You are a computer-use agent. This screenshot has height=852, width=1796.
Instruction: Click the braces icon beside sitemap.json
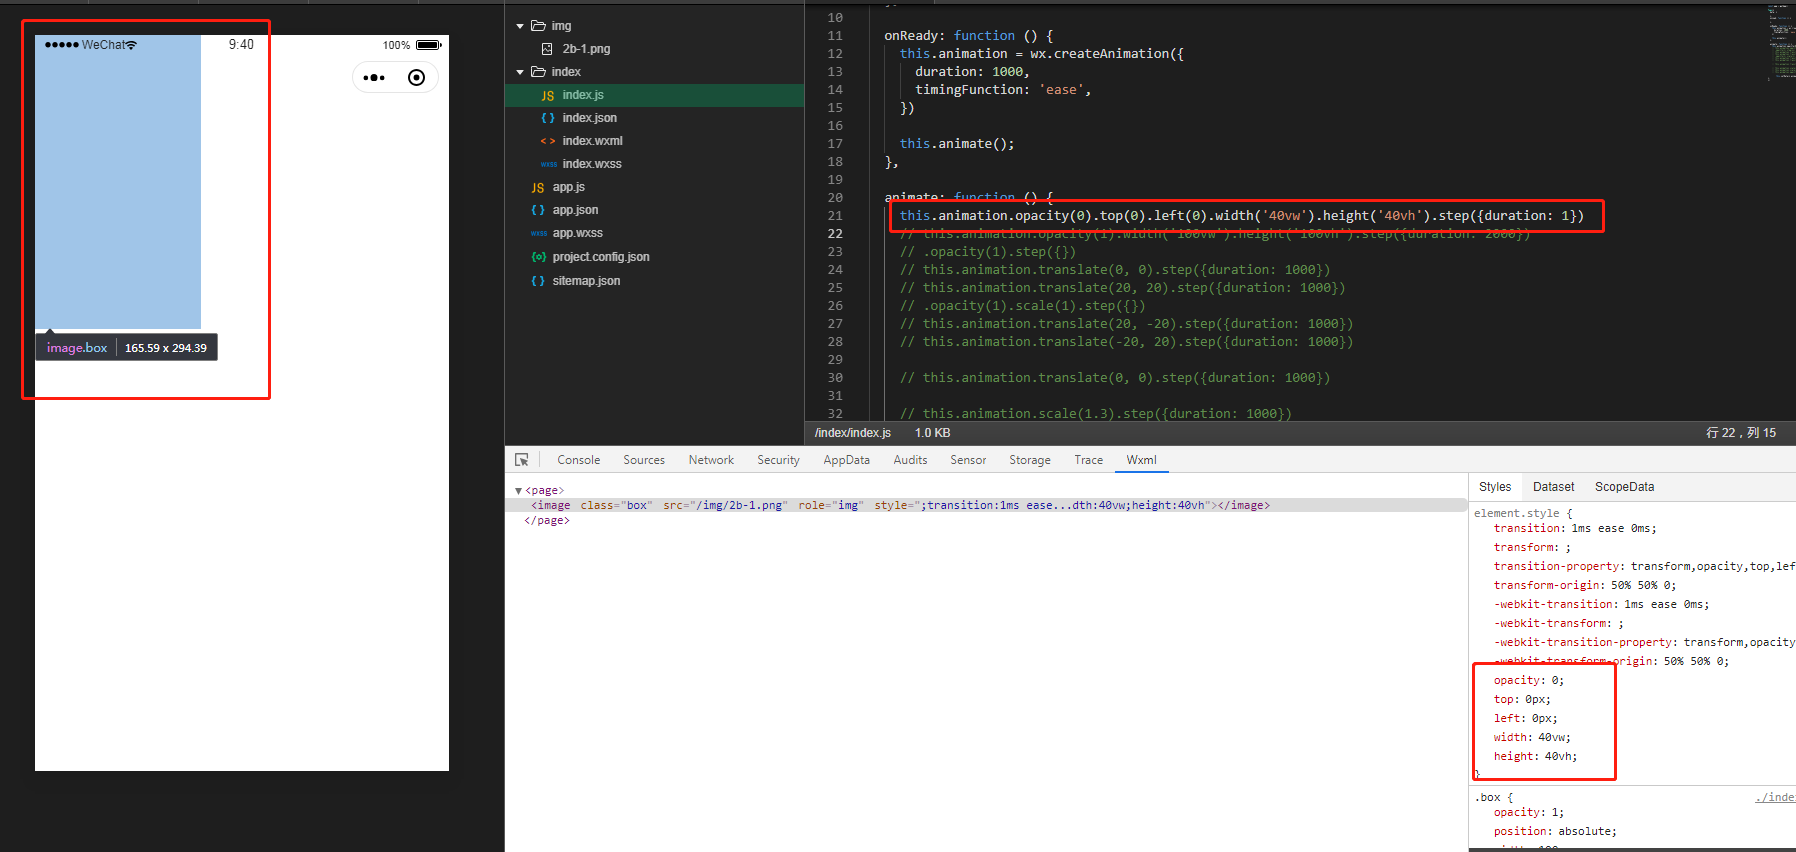[x=538, y=281]
